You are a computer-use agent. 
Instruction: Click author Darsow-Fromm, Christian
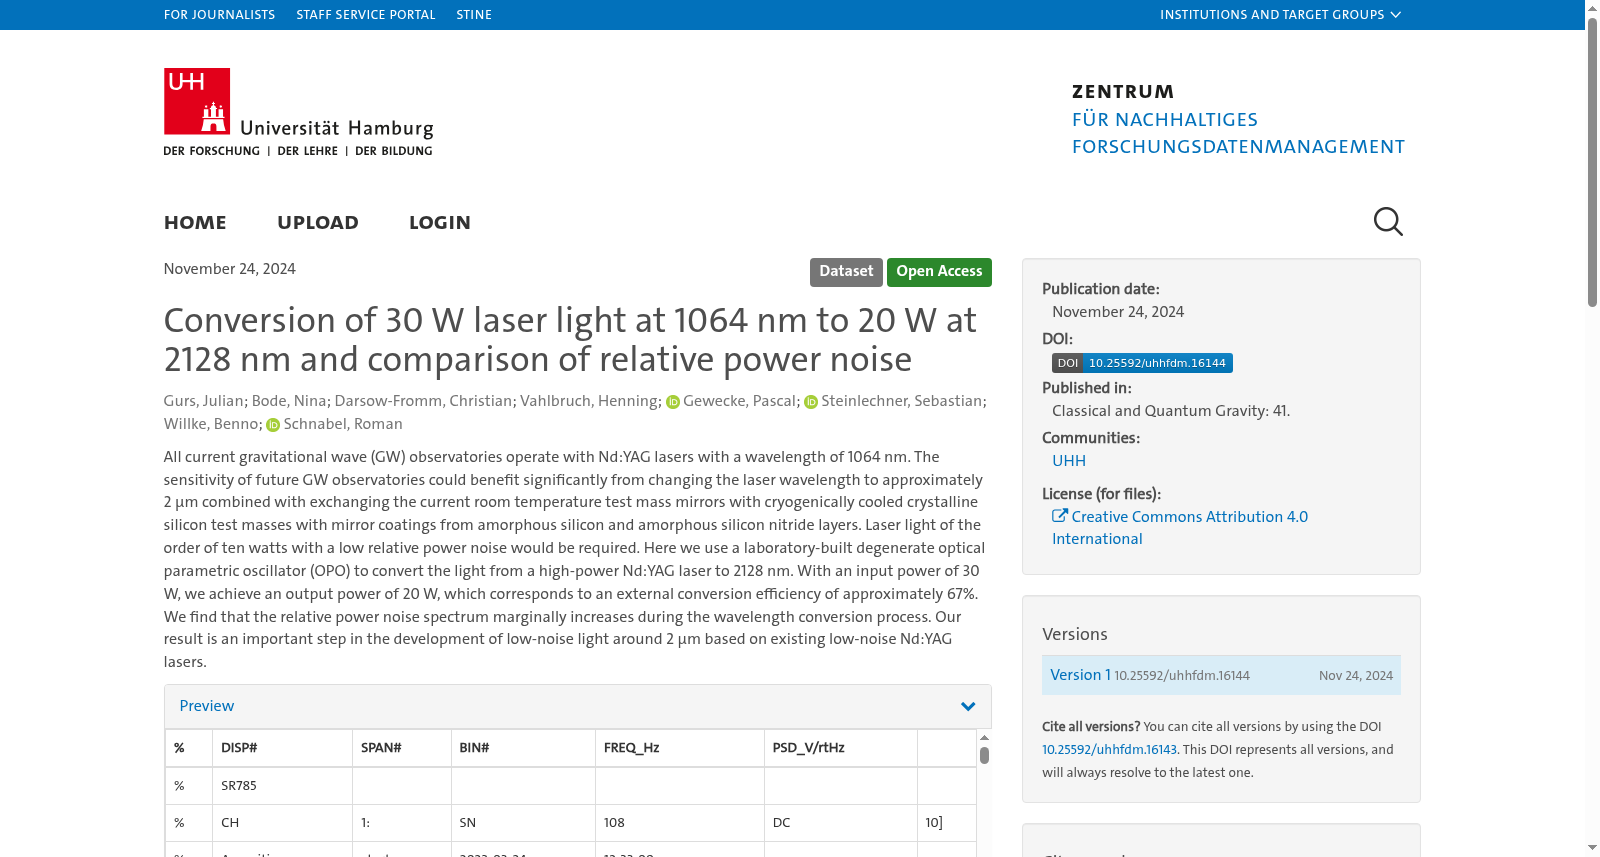(423, 401)
